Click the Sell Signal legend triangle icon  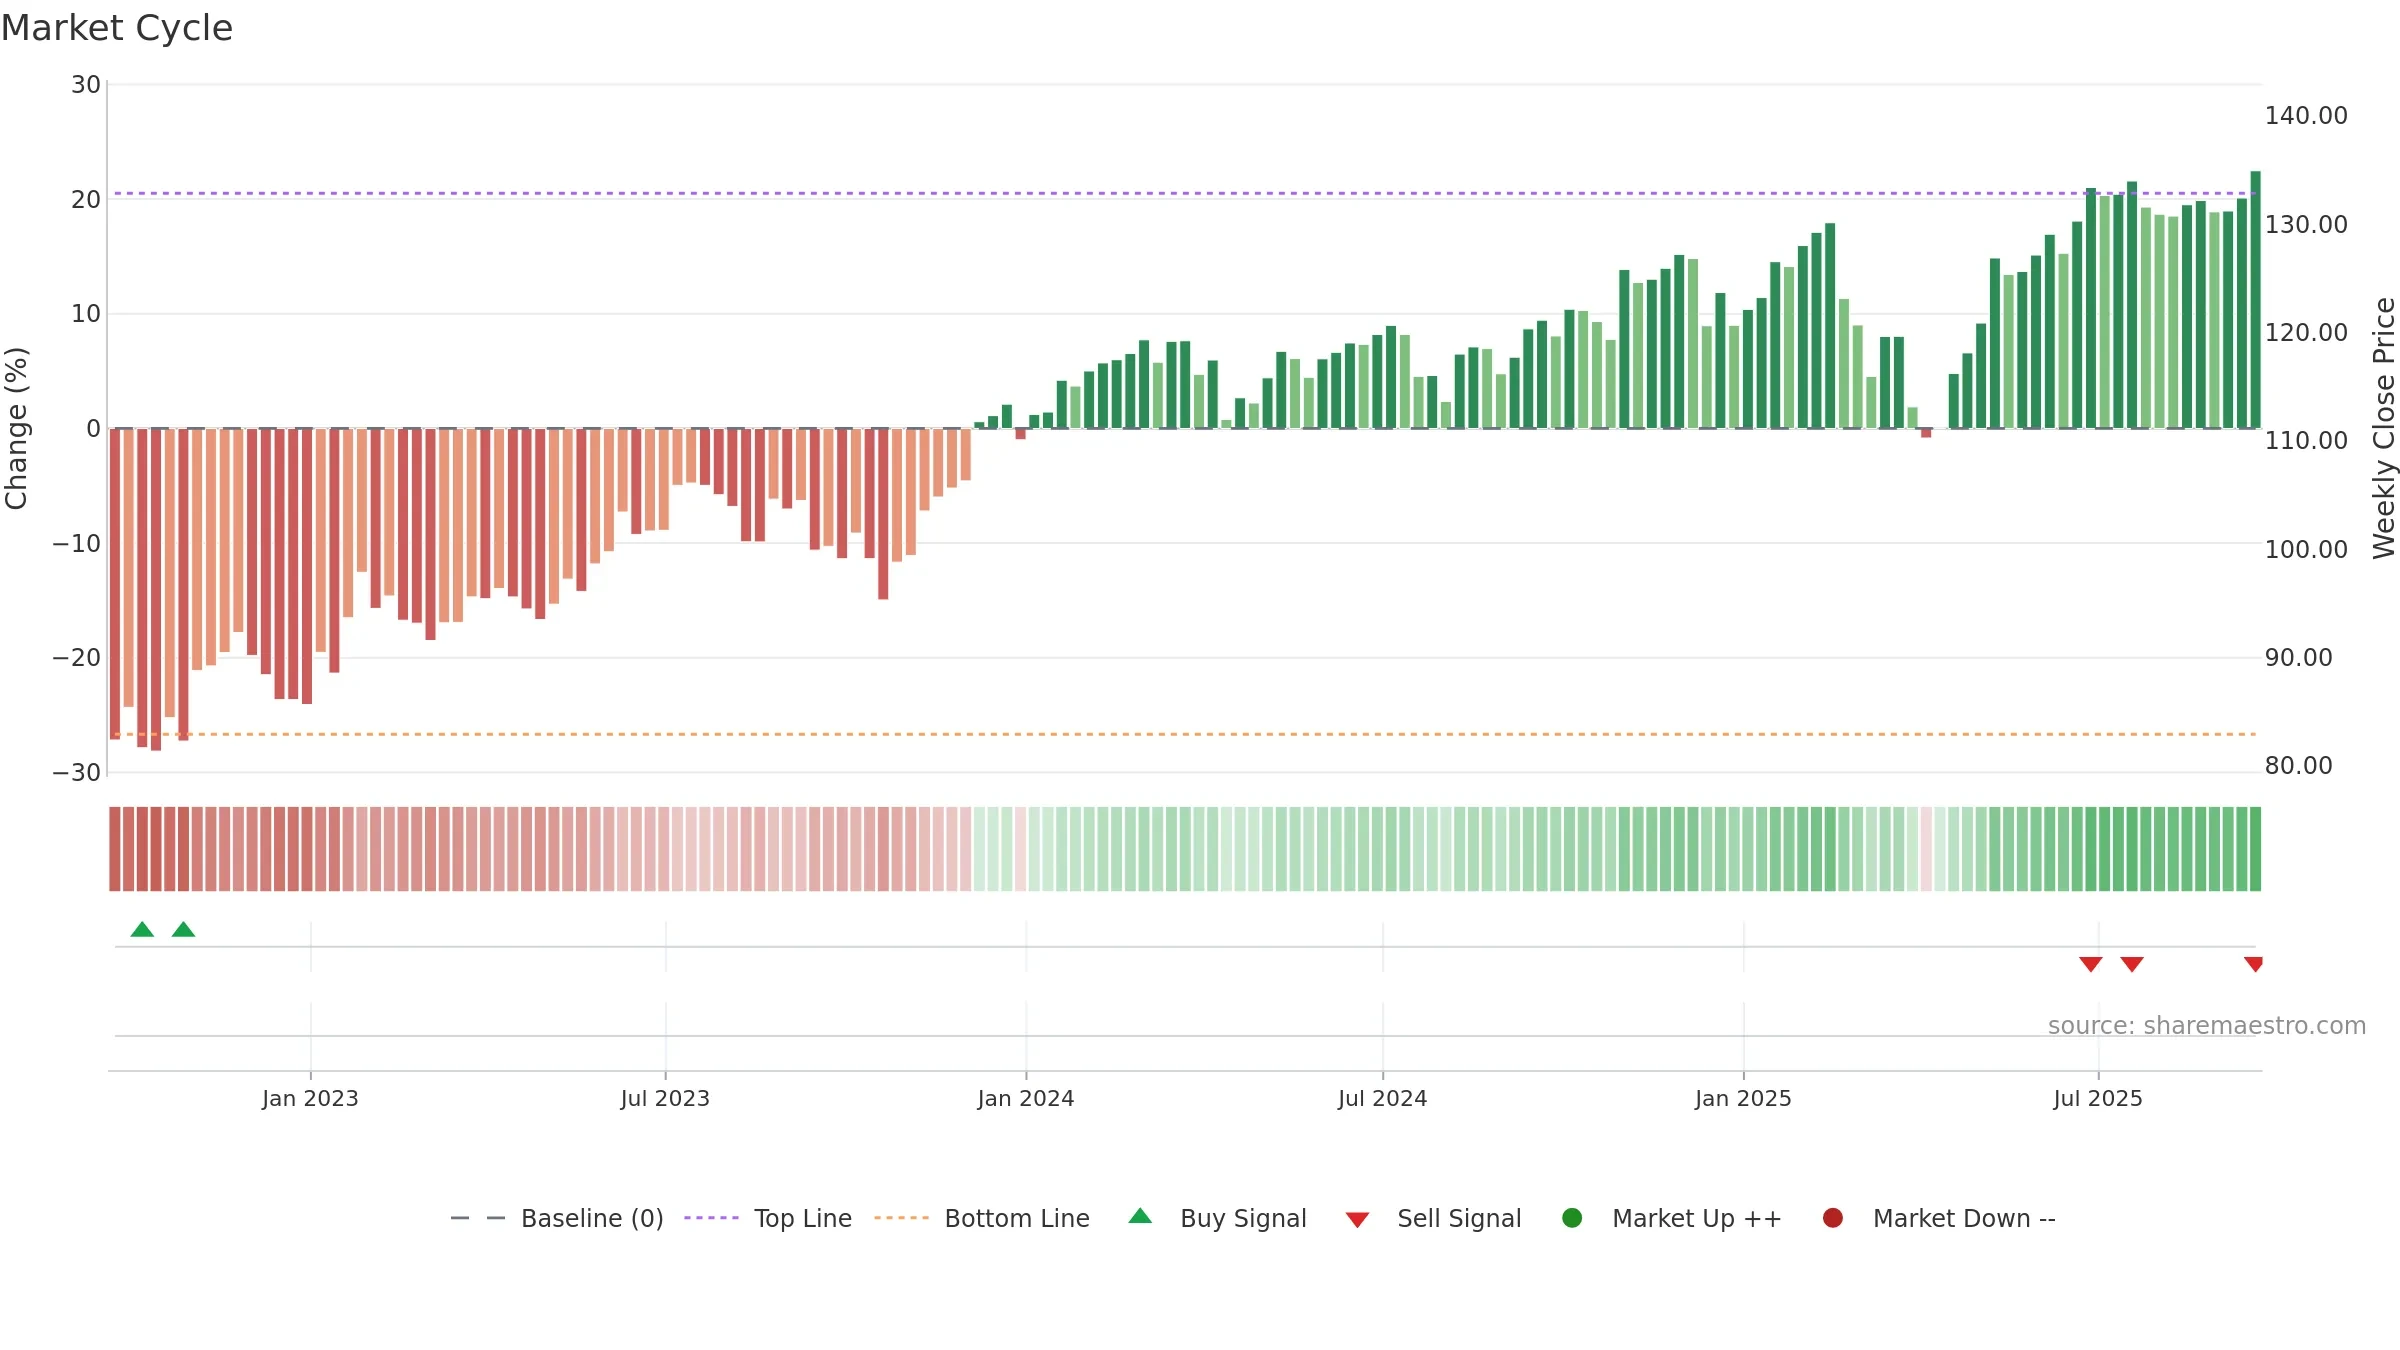[x=1357, y=1220]
